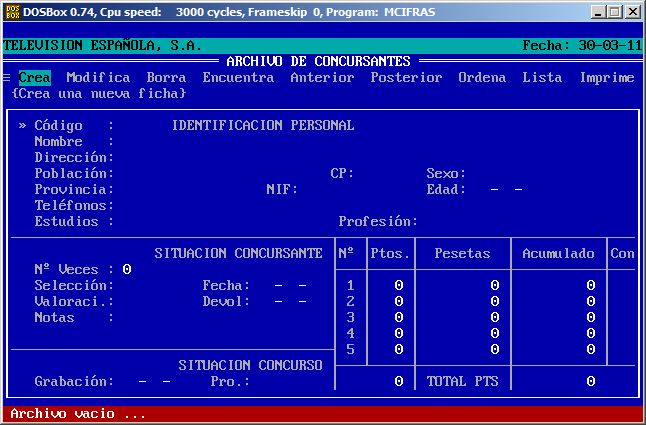Select the Crea menu option

point(34,78)
